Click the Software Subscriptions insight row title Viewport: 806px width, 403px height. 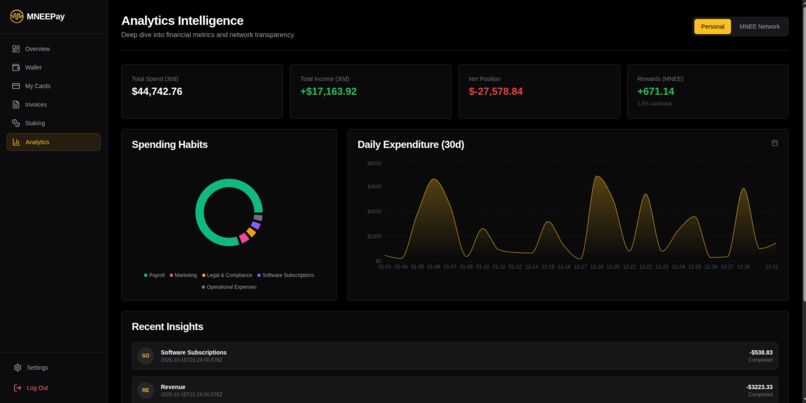point(193,353)
